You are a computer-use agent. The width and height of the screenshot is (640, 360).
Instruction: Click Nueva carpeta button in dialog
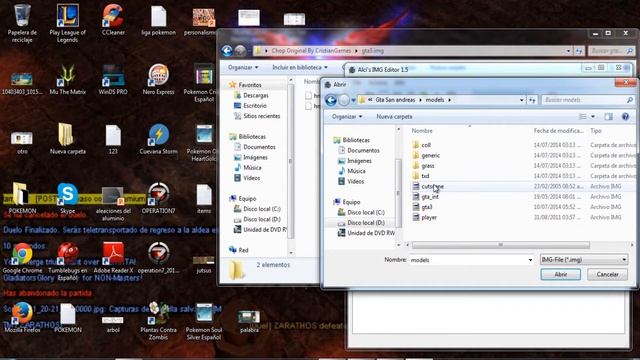394,117
